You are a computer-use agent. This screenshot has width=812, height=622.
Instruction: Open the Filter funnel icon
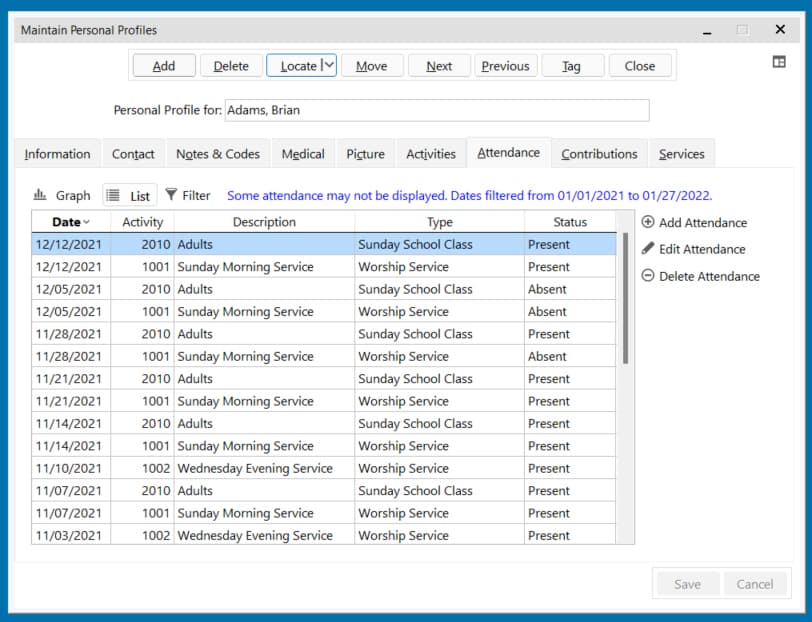click(171, 194)
